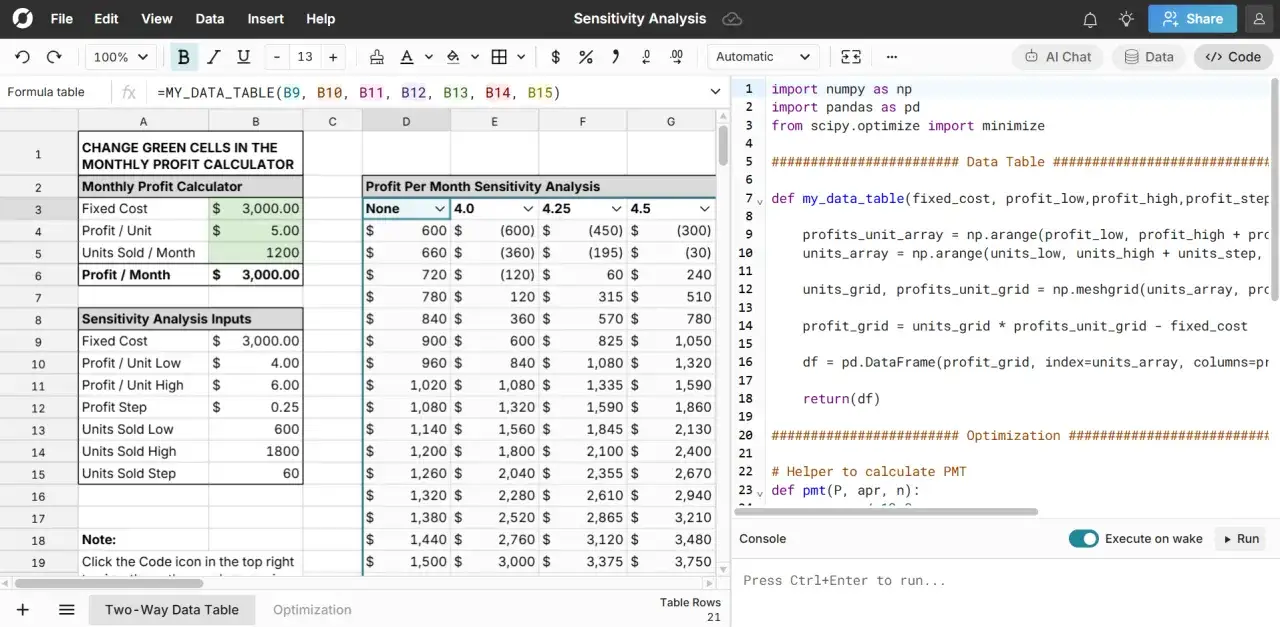The height and width of the screenshot is (627, 1280).
Task: Open notifications bell icon
Action: click(1090, 19)
